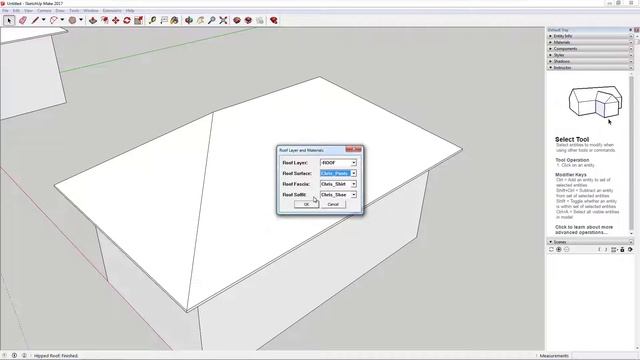The width and height of the screenshot is (640, 360).
Task: Click the Zoom Extents tool
Action: click(223, 20)
